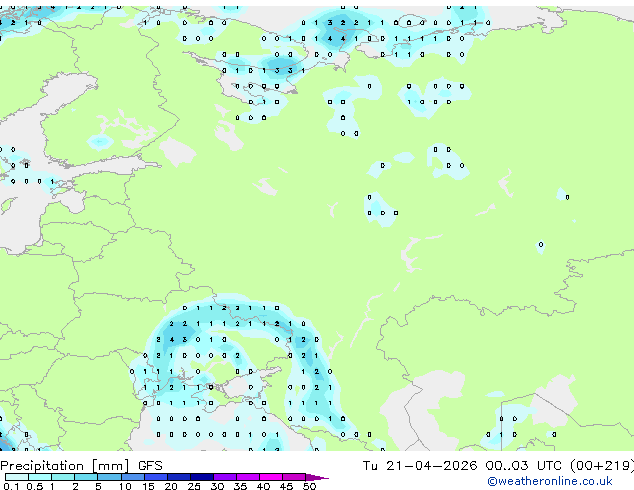Image resolution: width=634 pixels, height=490 pixels.
Task: Click the '0.1' legend label
Action: (x=11, y=486)
